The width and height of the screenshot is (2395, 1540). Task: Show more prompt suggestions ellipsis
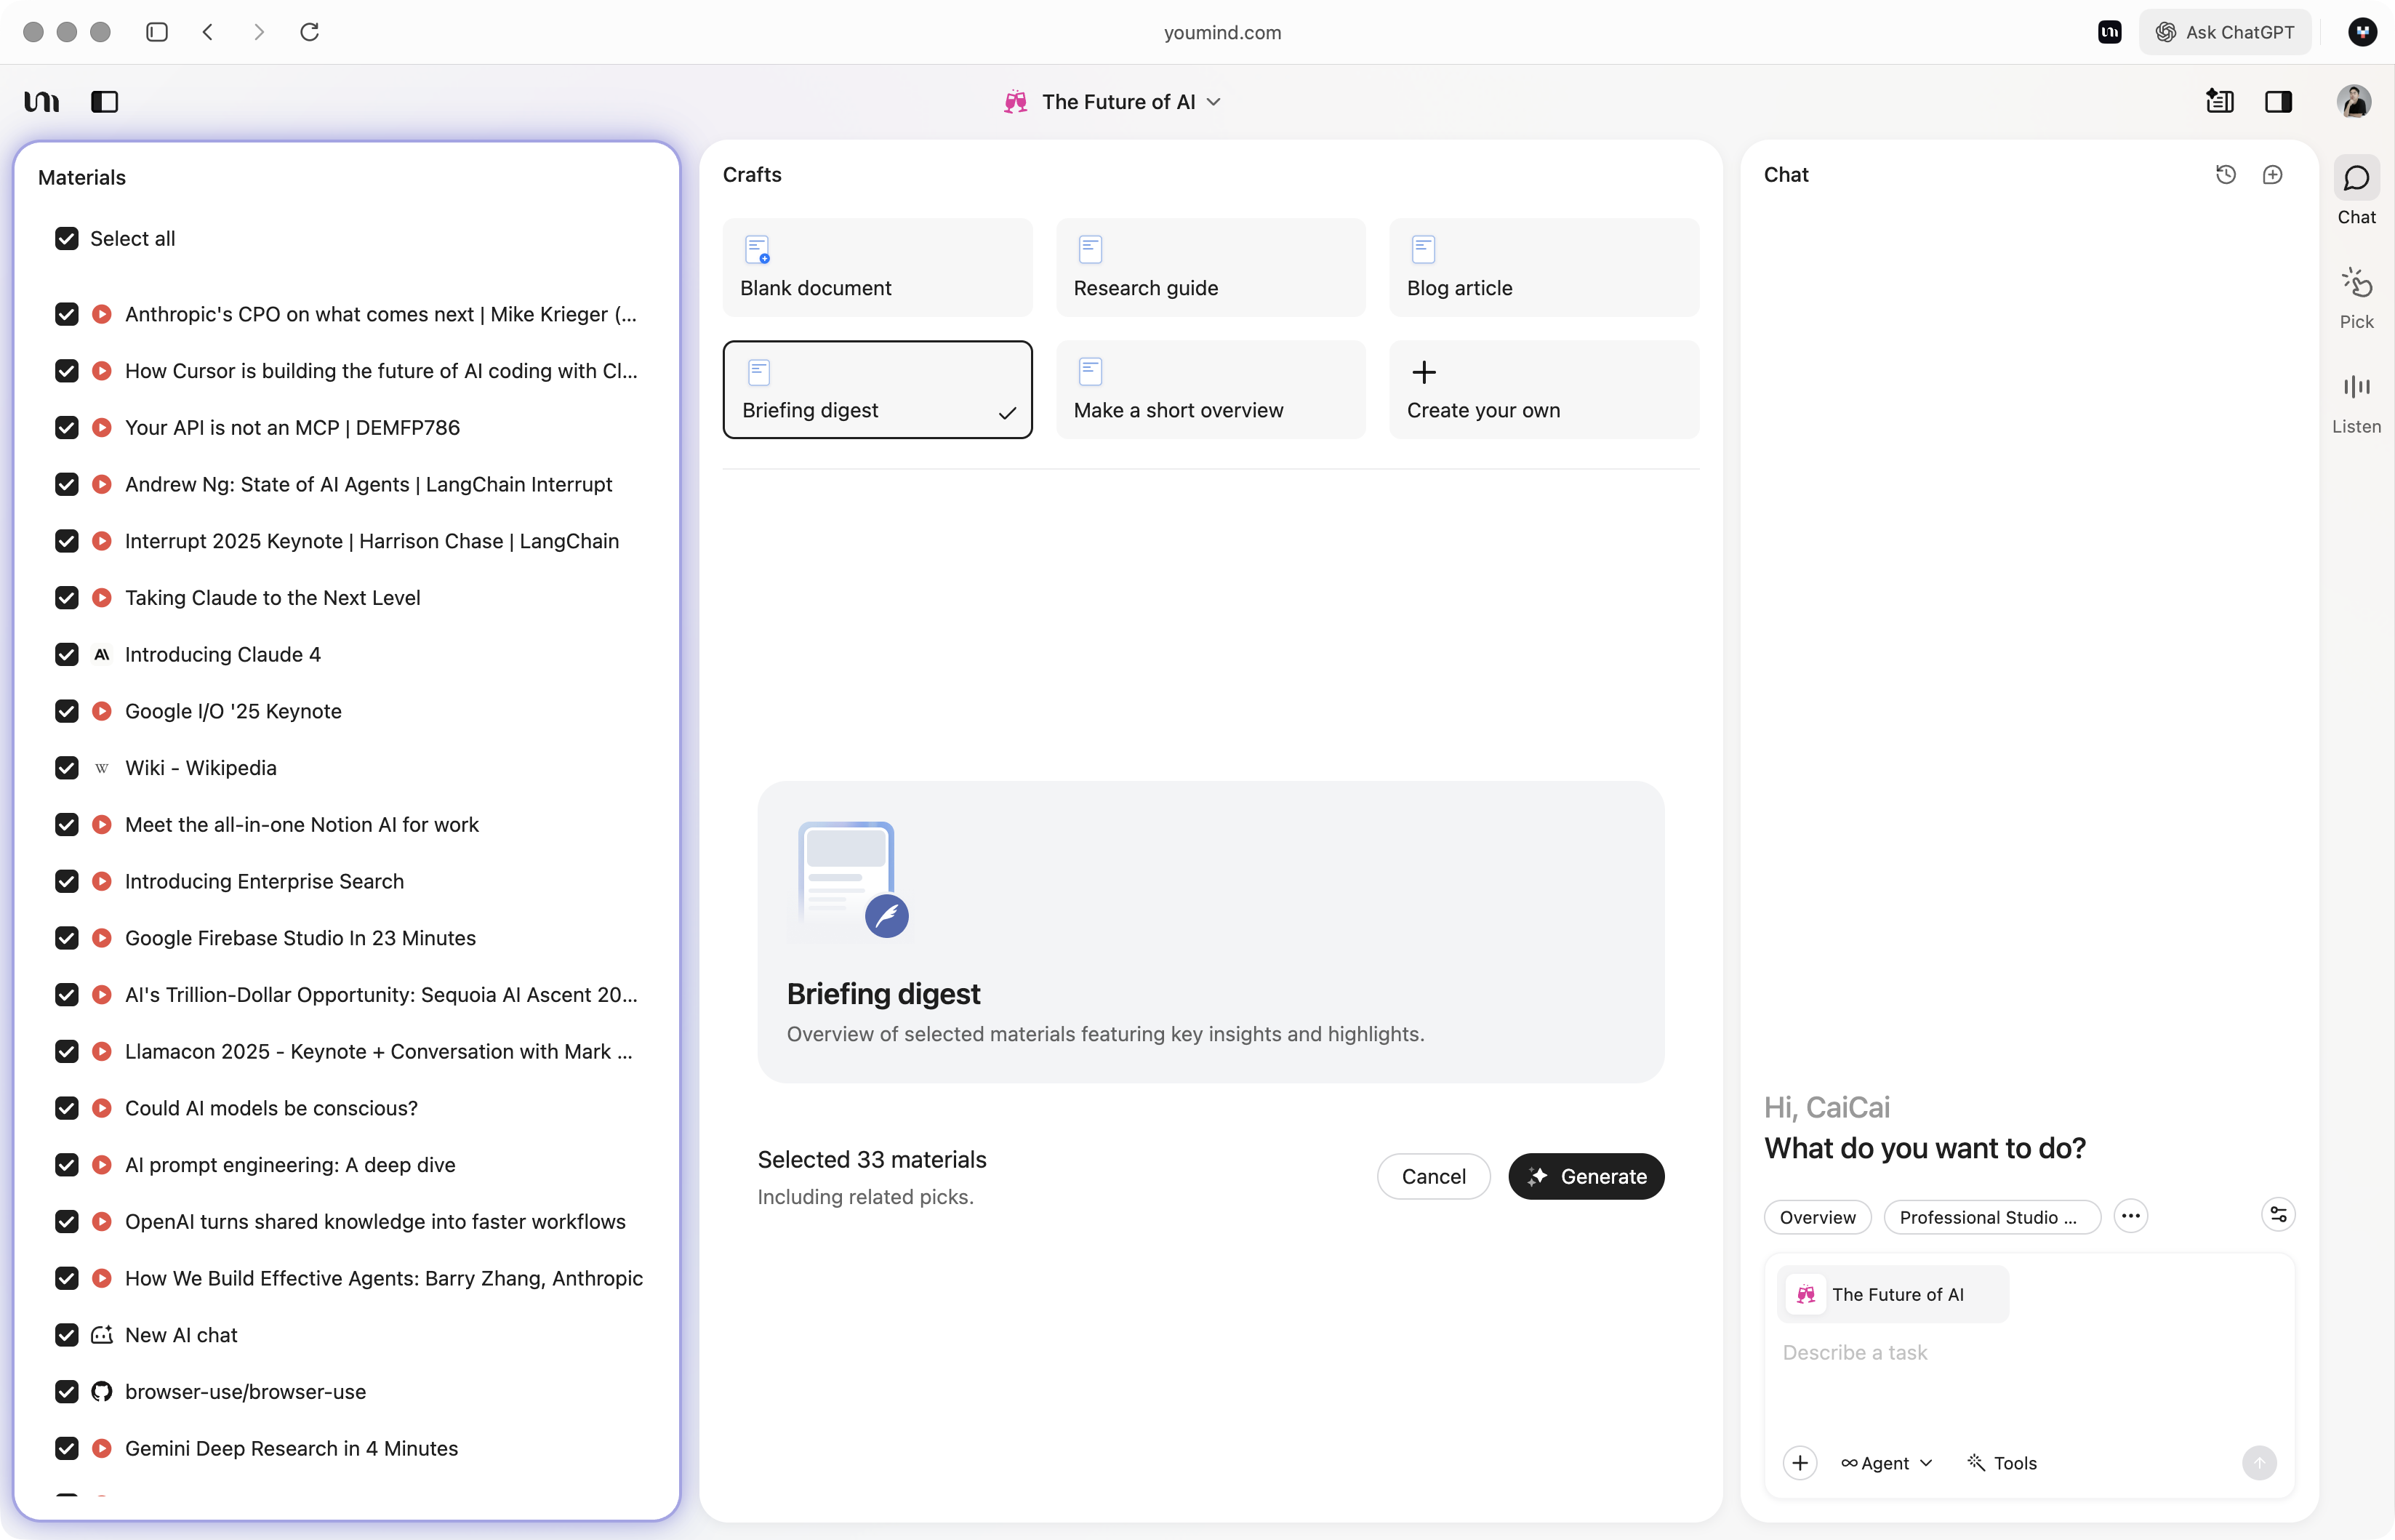pos(2130,1217)
